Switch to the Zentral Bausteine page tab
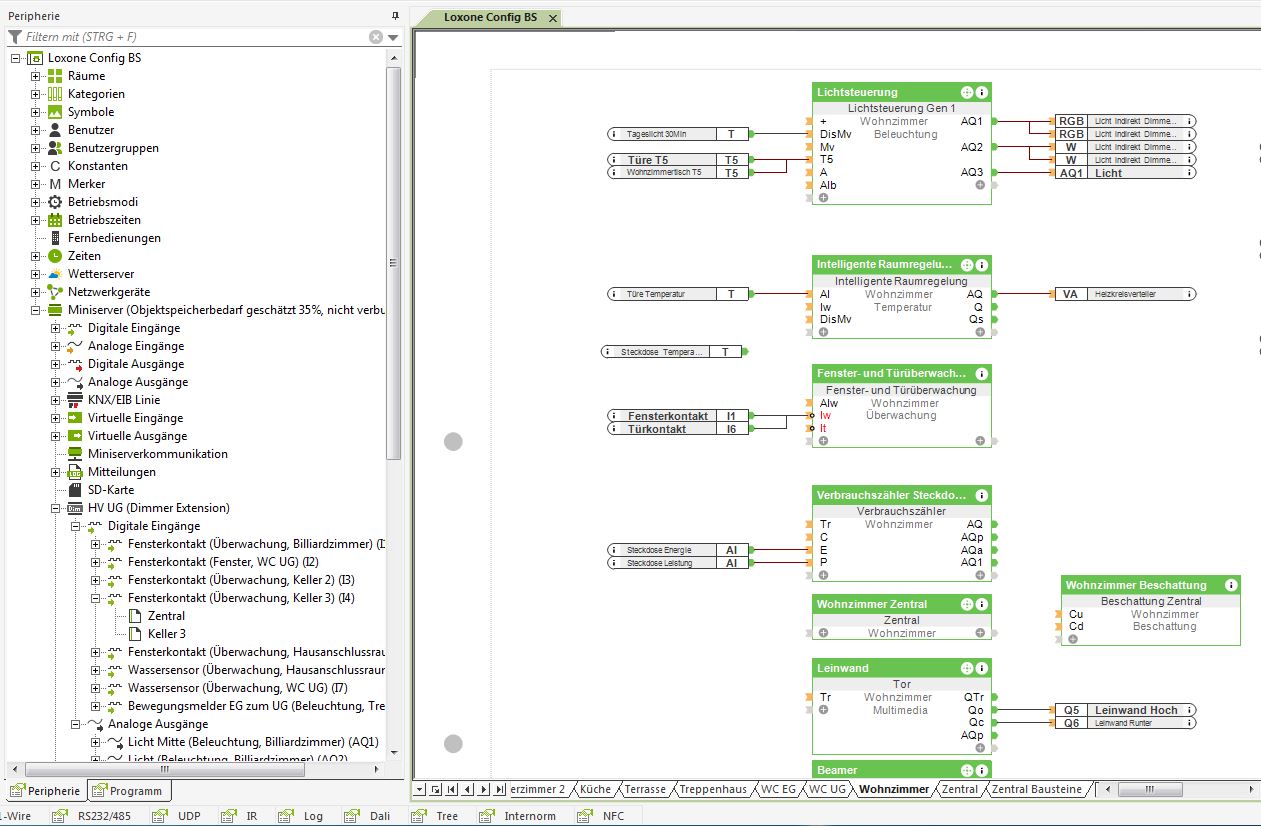Viewport: 1261px width, 826px height. [1037, 789]
